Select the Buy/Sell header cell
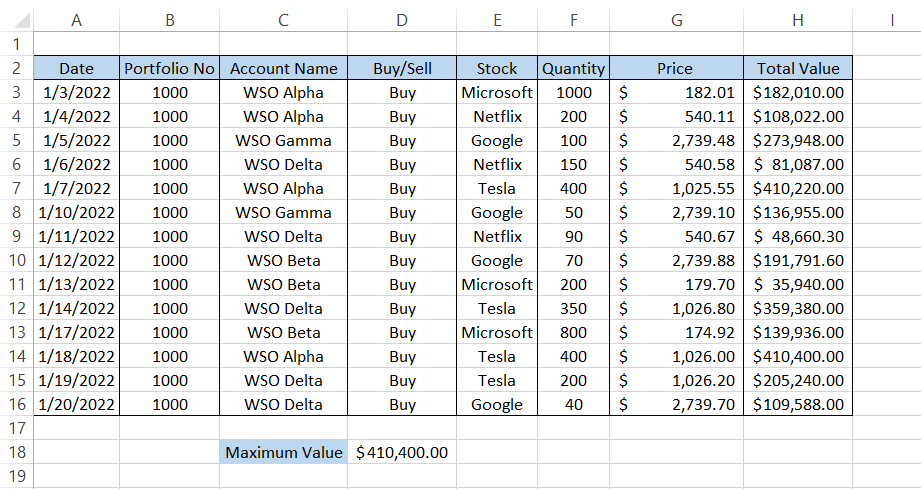 click(402, 69)
